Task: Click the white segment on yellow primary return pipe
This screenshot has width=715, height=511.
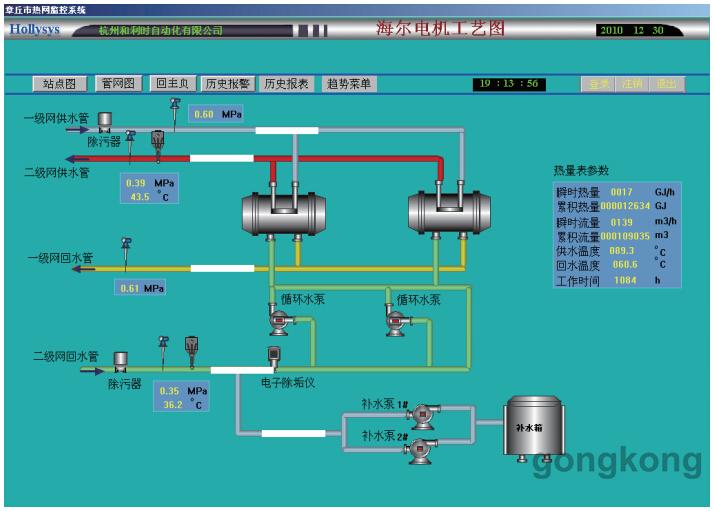Action: click(222, 268)
